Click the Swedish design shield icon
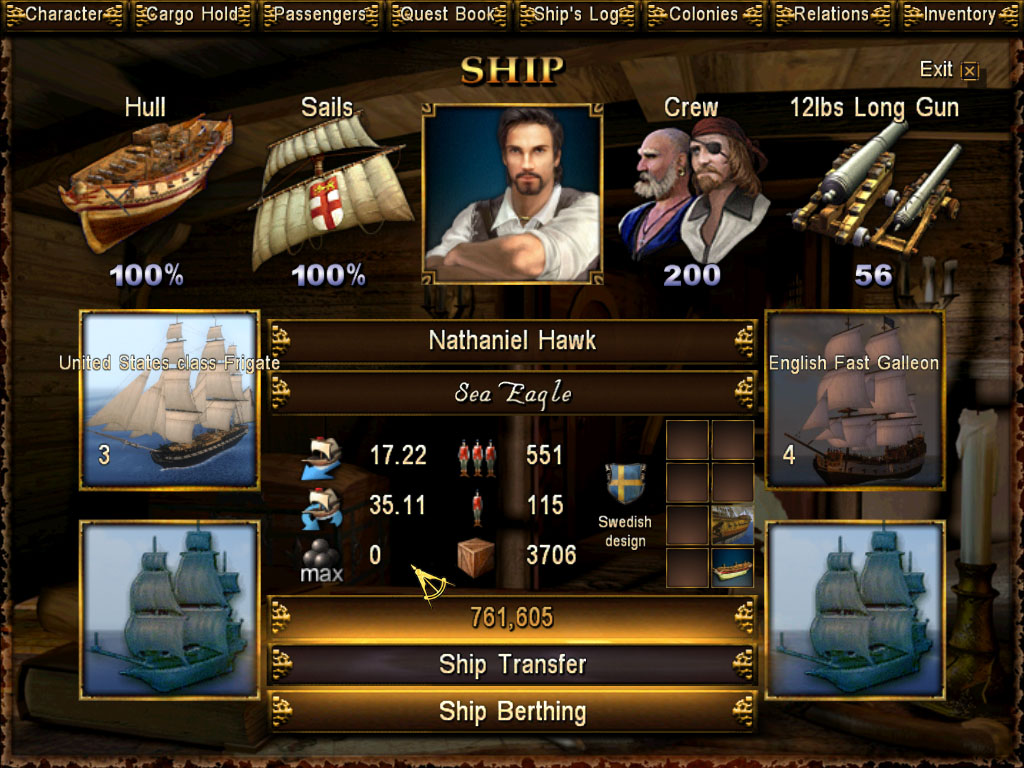Image resolution: width=1024 pixels, height=768 pixels. tap(625, 483)
